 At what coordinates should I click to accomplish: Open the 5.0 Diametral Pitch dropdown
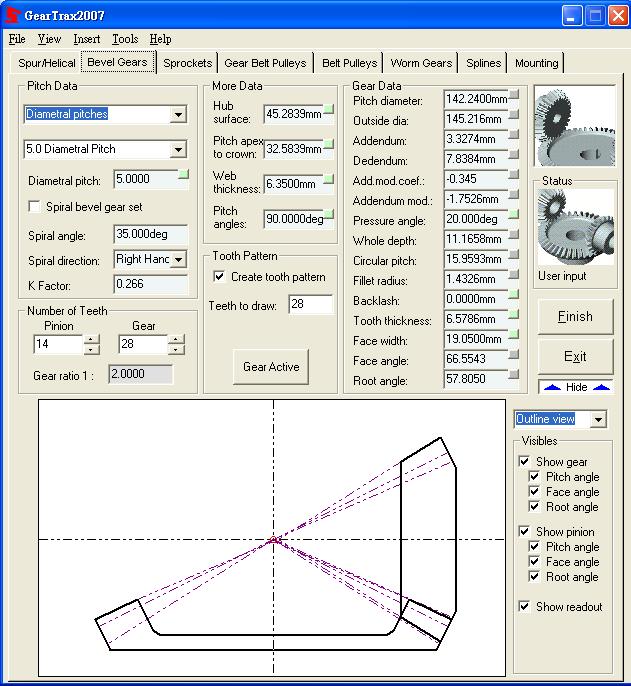coord(178,150)
